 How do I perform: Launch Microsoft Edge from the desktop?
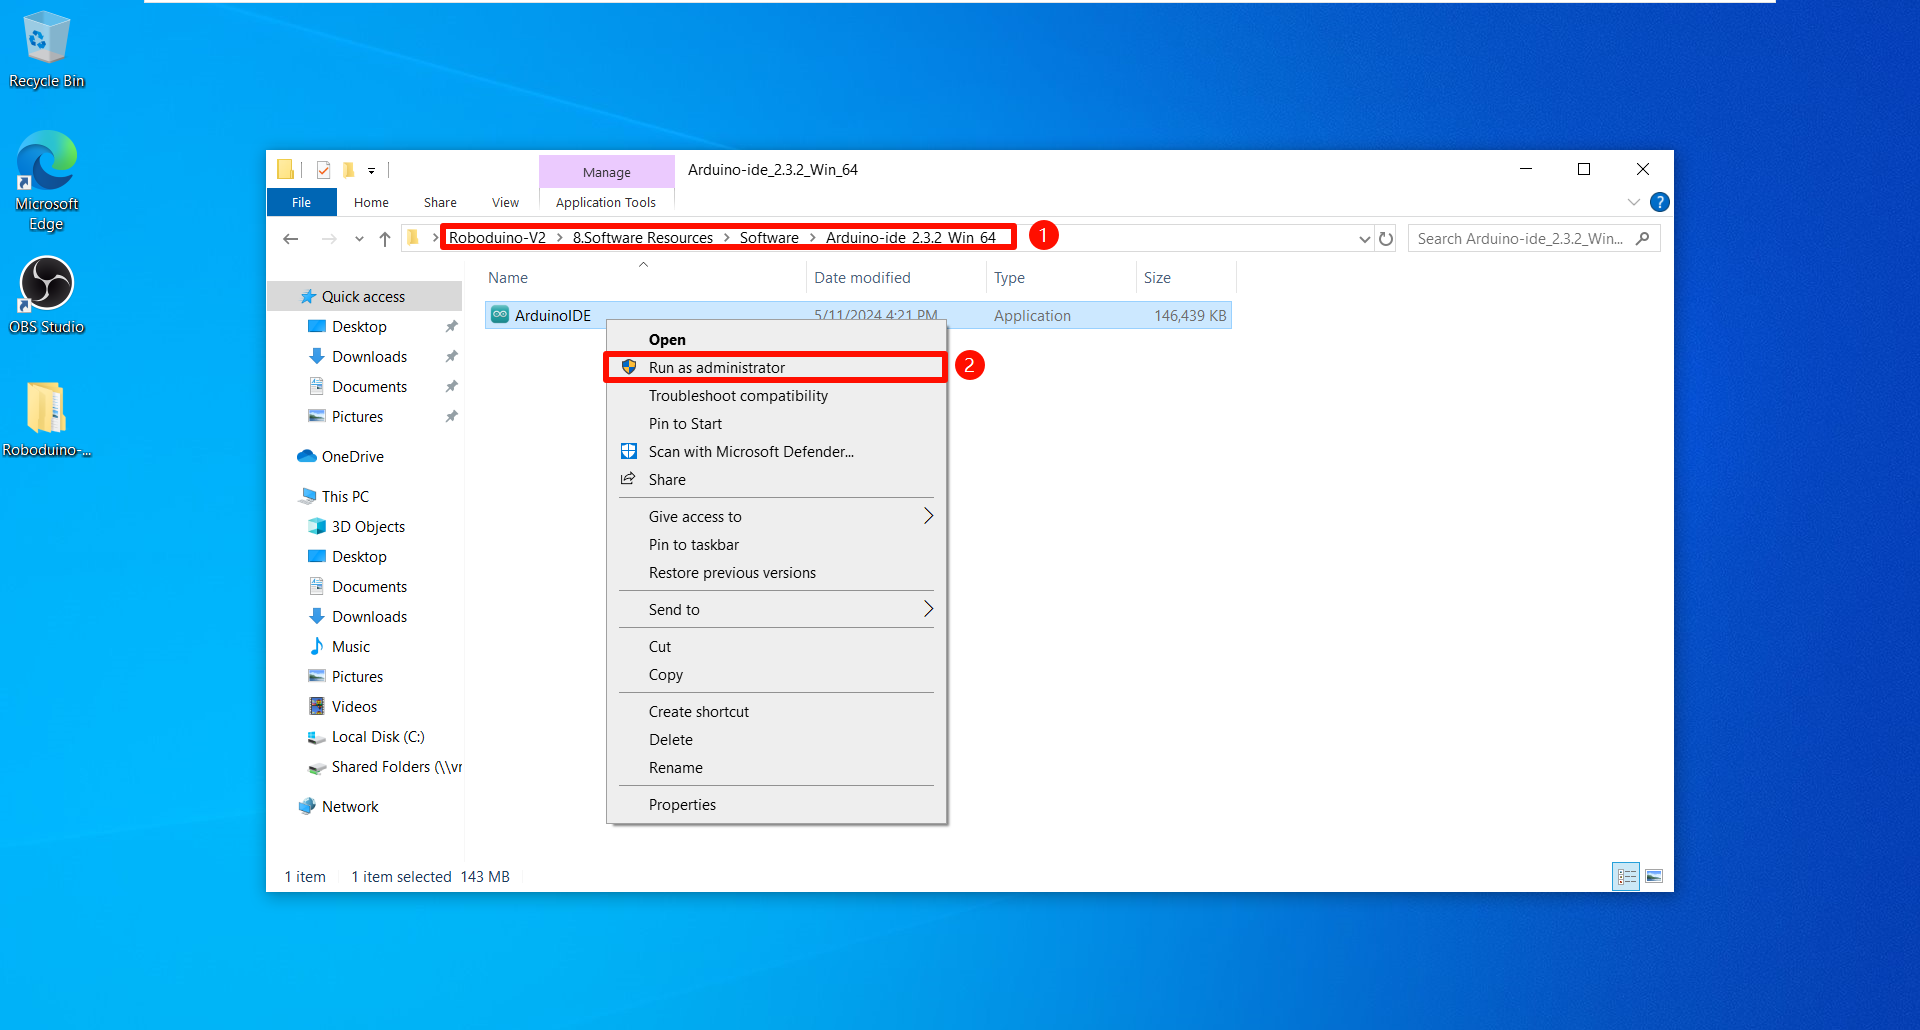click(46, 181)
